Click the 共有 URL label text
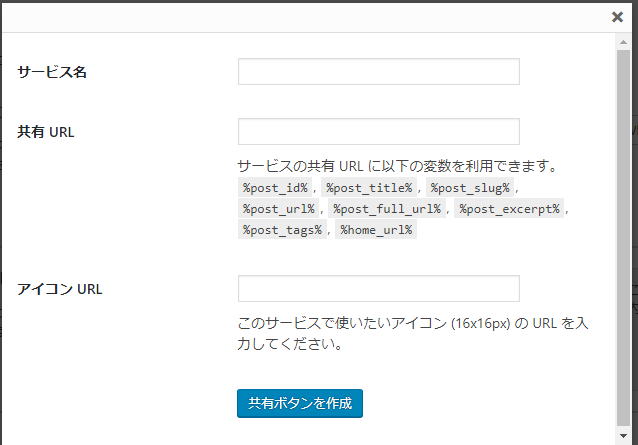 46,132
